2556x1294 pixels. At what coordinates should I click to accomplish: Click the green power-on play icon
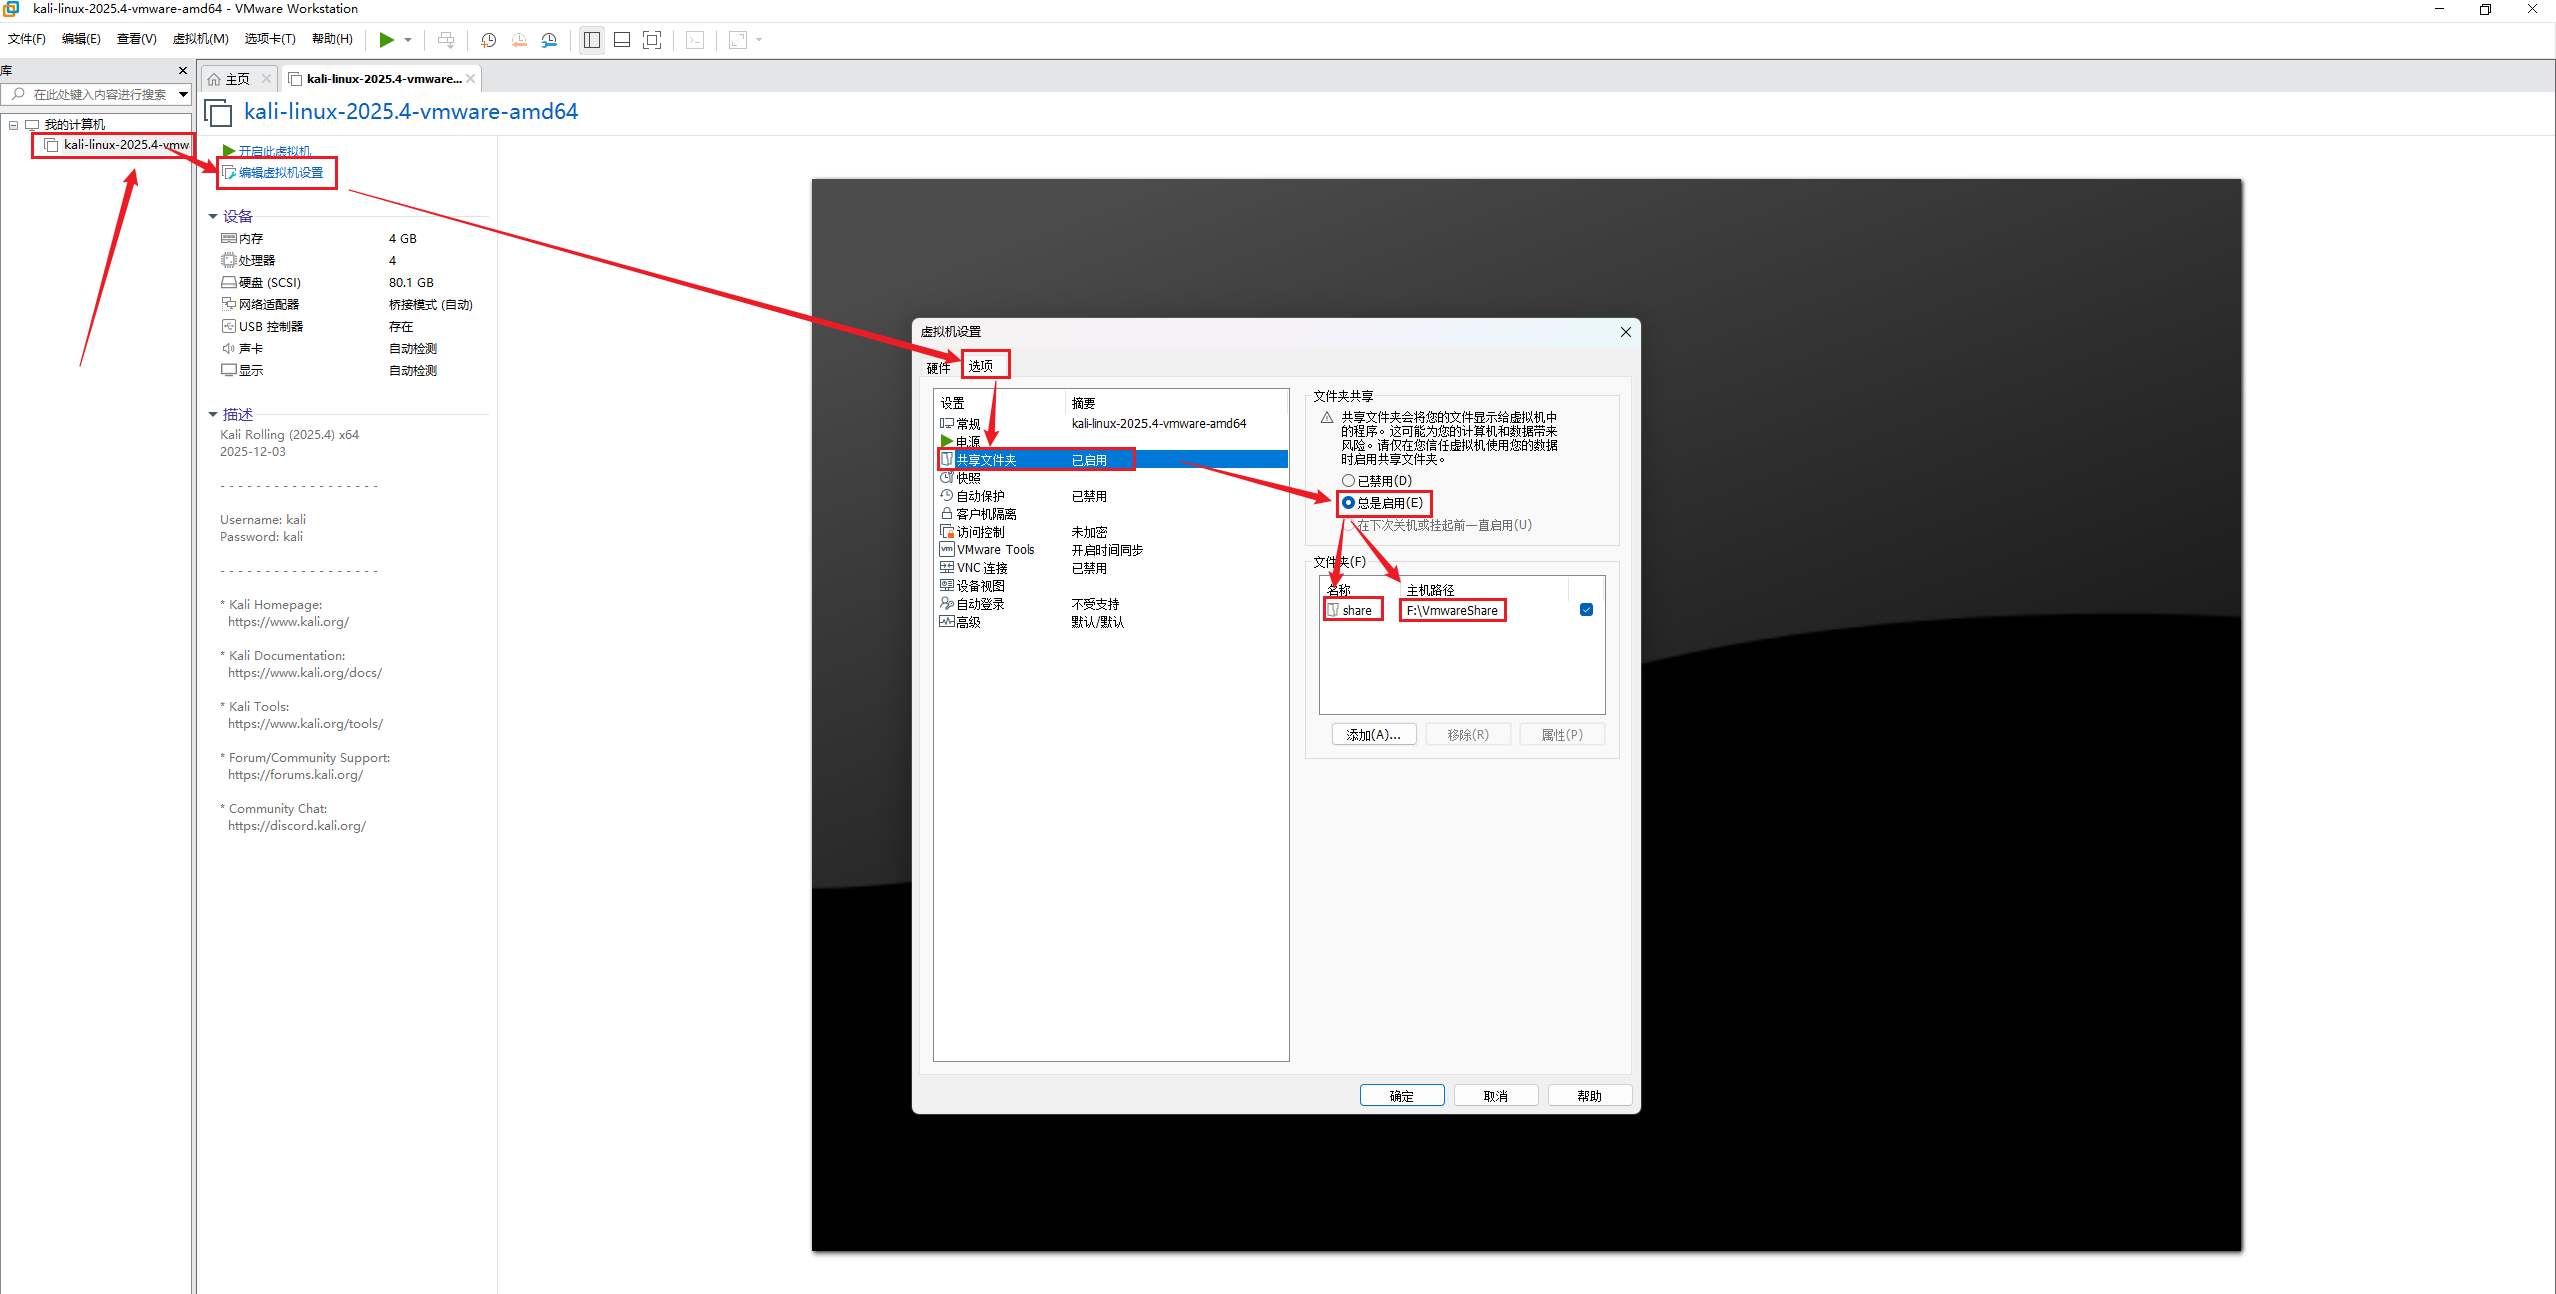pyautogui.click(x=386, y=40)
